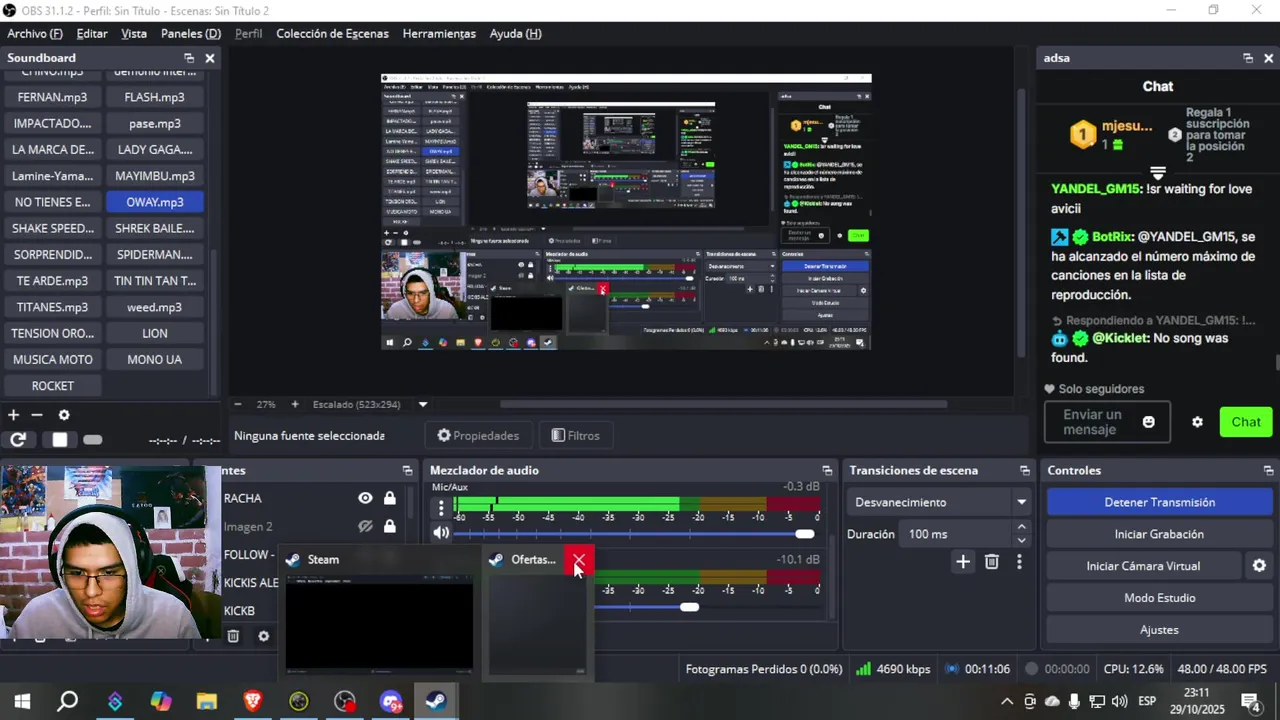The width and height of the screenshot is (1280, 720).
Task: Close the Ofertas Steam thumbnail preview
Action: 579,562
